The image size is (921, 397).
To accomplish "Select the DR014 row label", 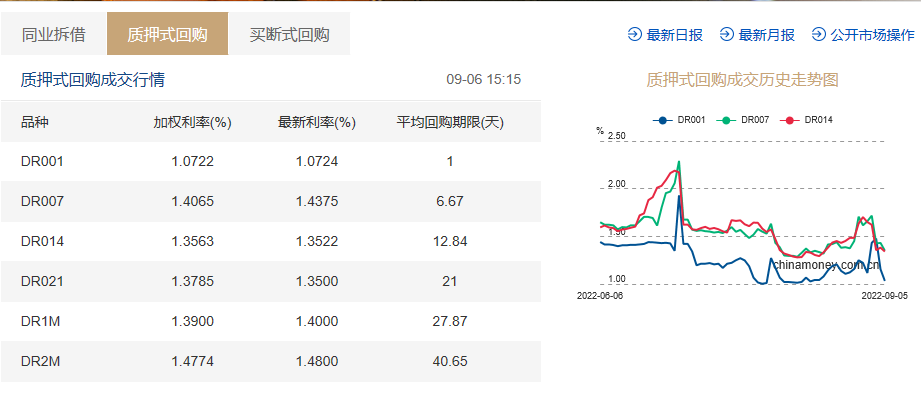I will 42,241.
